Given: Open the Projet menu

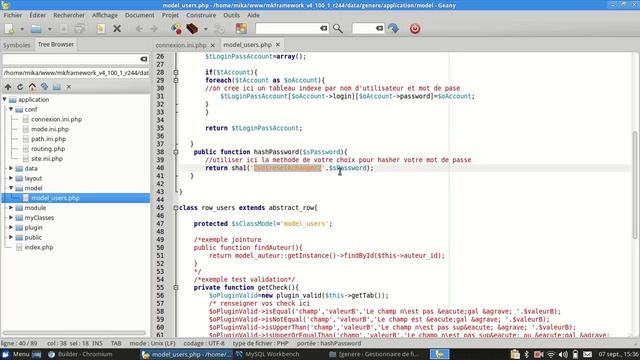Looking at the screenshot, I should click(170, 15).
